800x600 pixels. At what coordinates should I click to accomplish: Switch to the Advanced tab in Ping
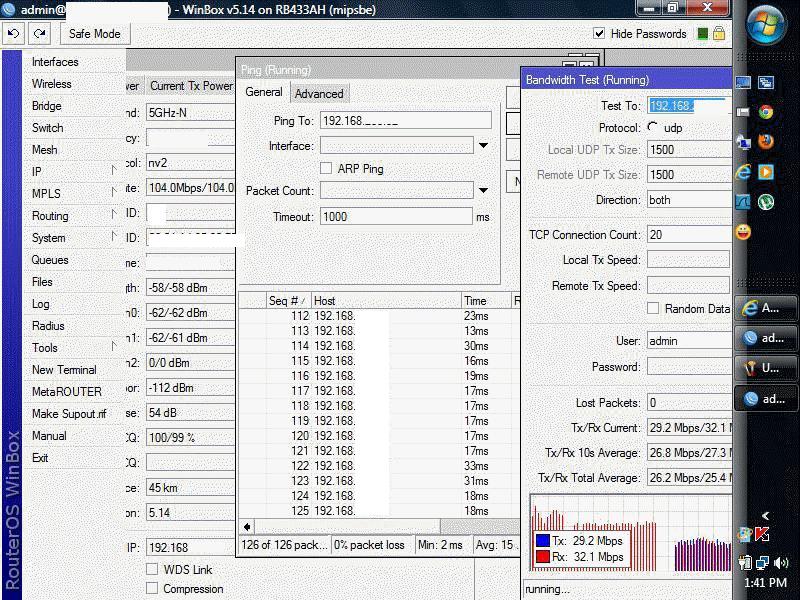coord(319,94)
